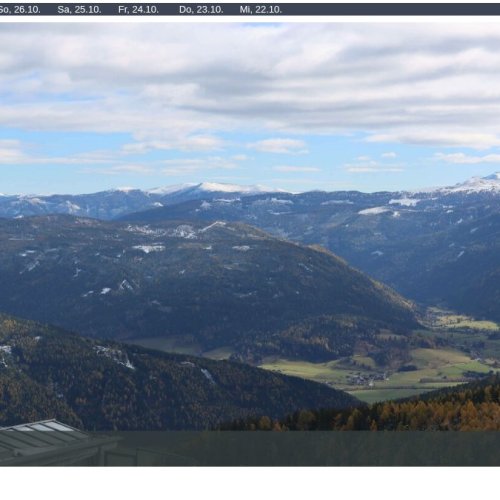The height and width of the screenshot is (500, 500).
Task: Select the So. 26.10. date tab
Action: (x=19, y=10)
